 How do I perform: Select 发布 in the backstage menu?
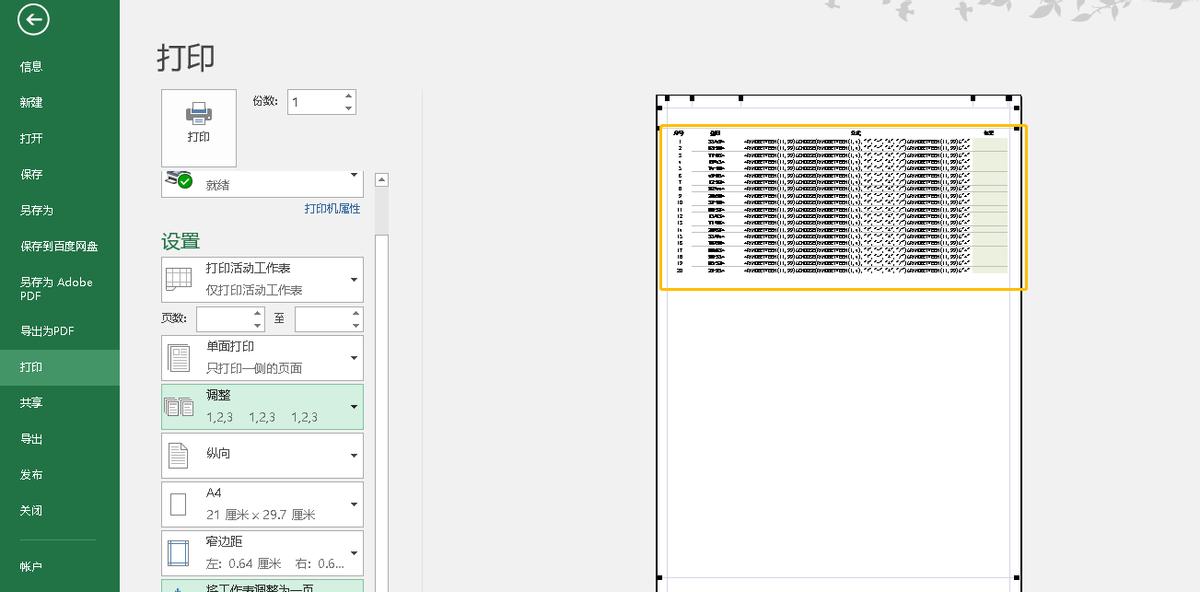[60, 475]
